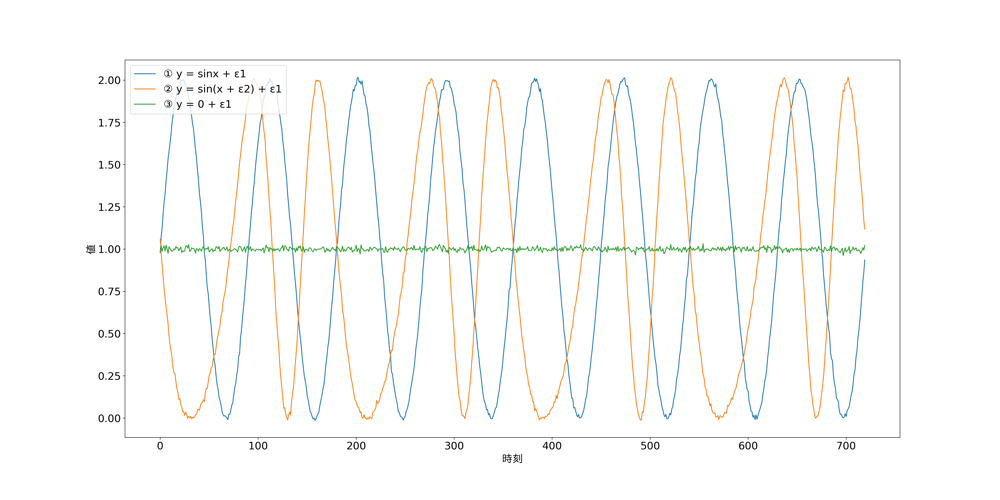Select legend entry ① y = sinx + ε1

tap(211, 74)
